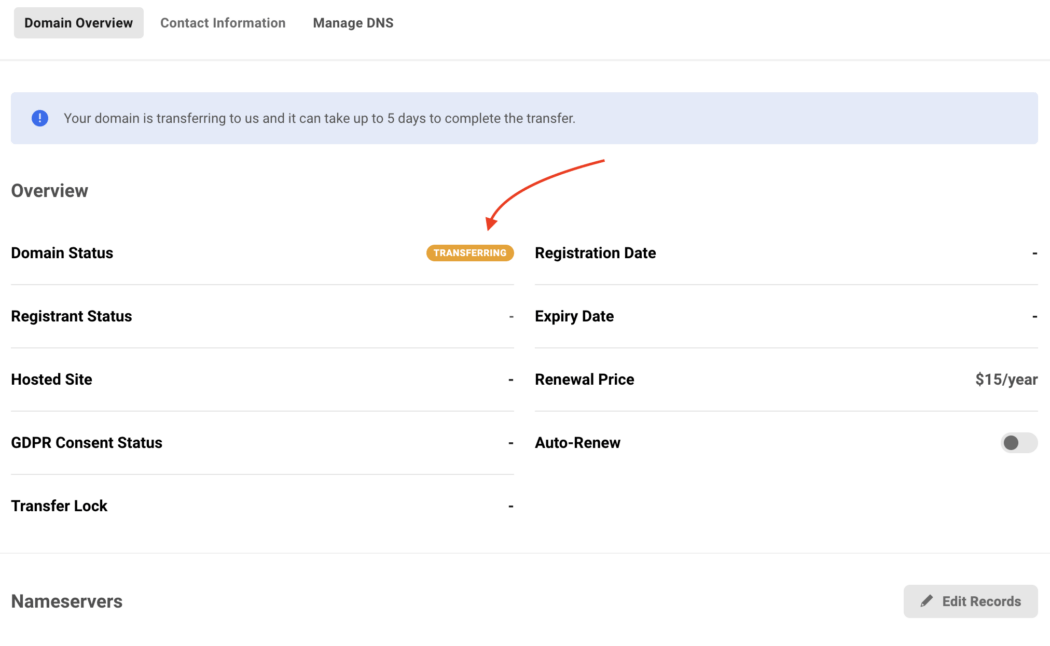Click the Renewal Price label
This screenshot has width=1050, height=646.
(x=584, y=380)
